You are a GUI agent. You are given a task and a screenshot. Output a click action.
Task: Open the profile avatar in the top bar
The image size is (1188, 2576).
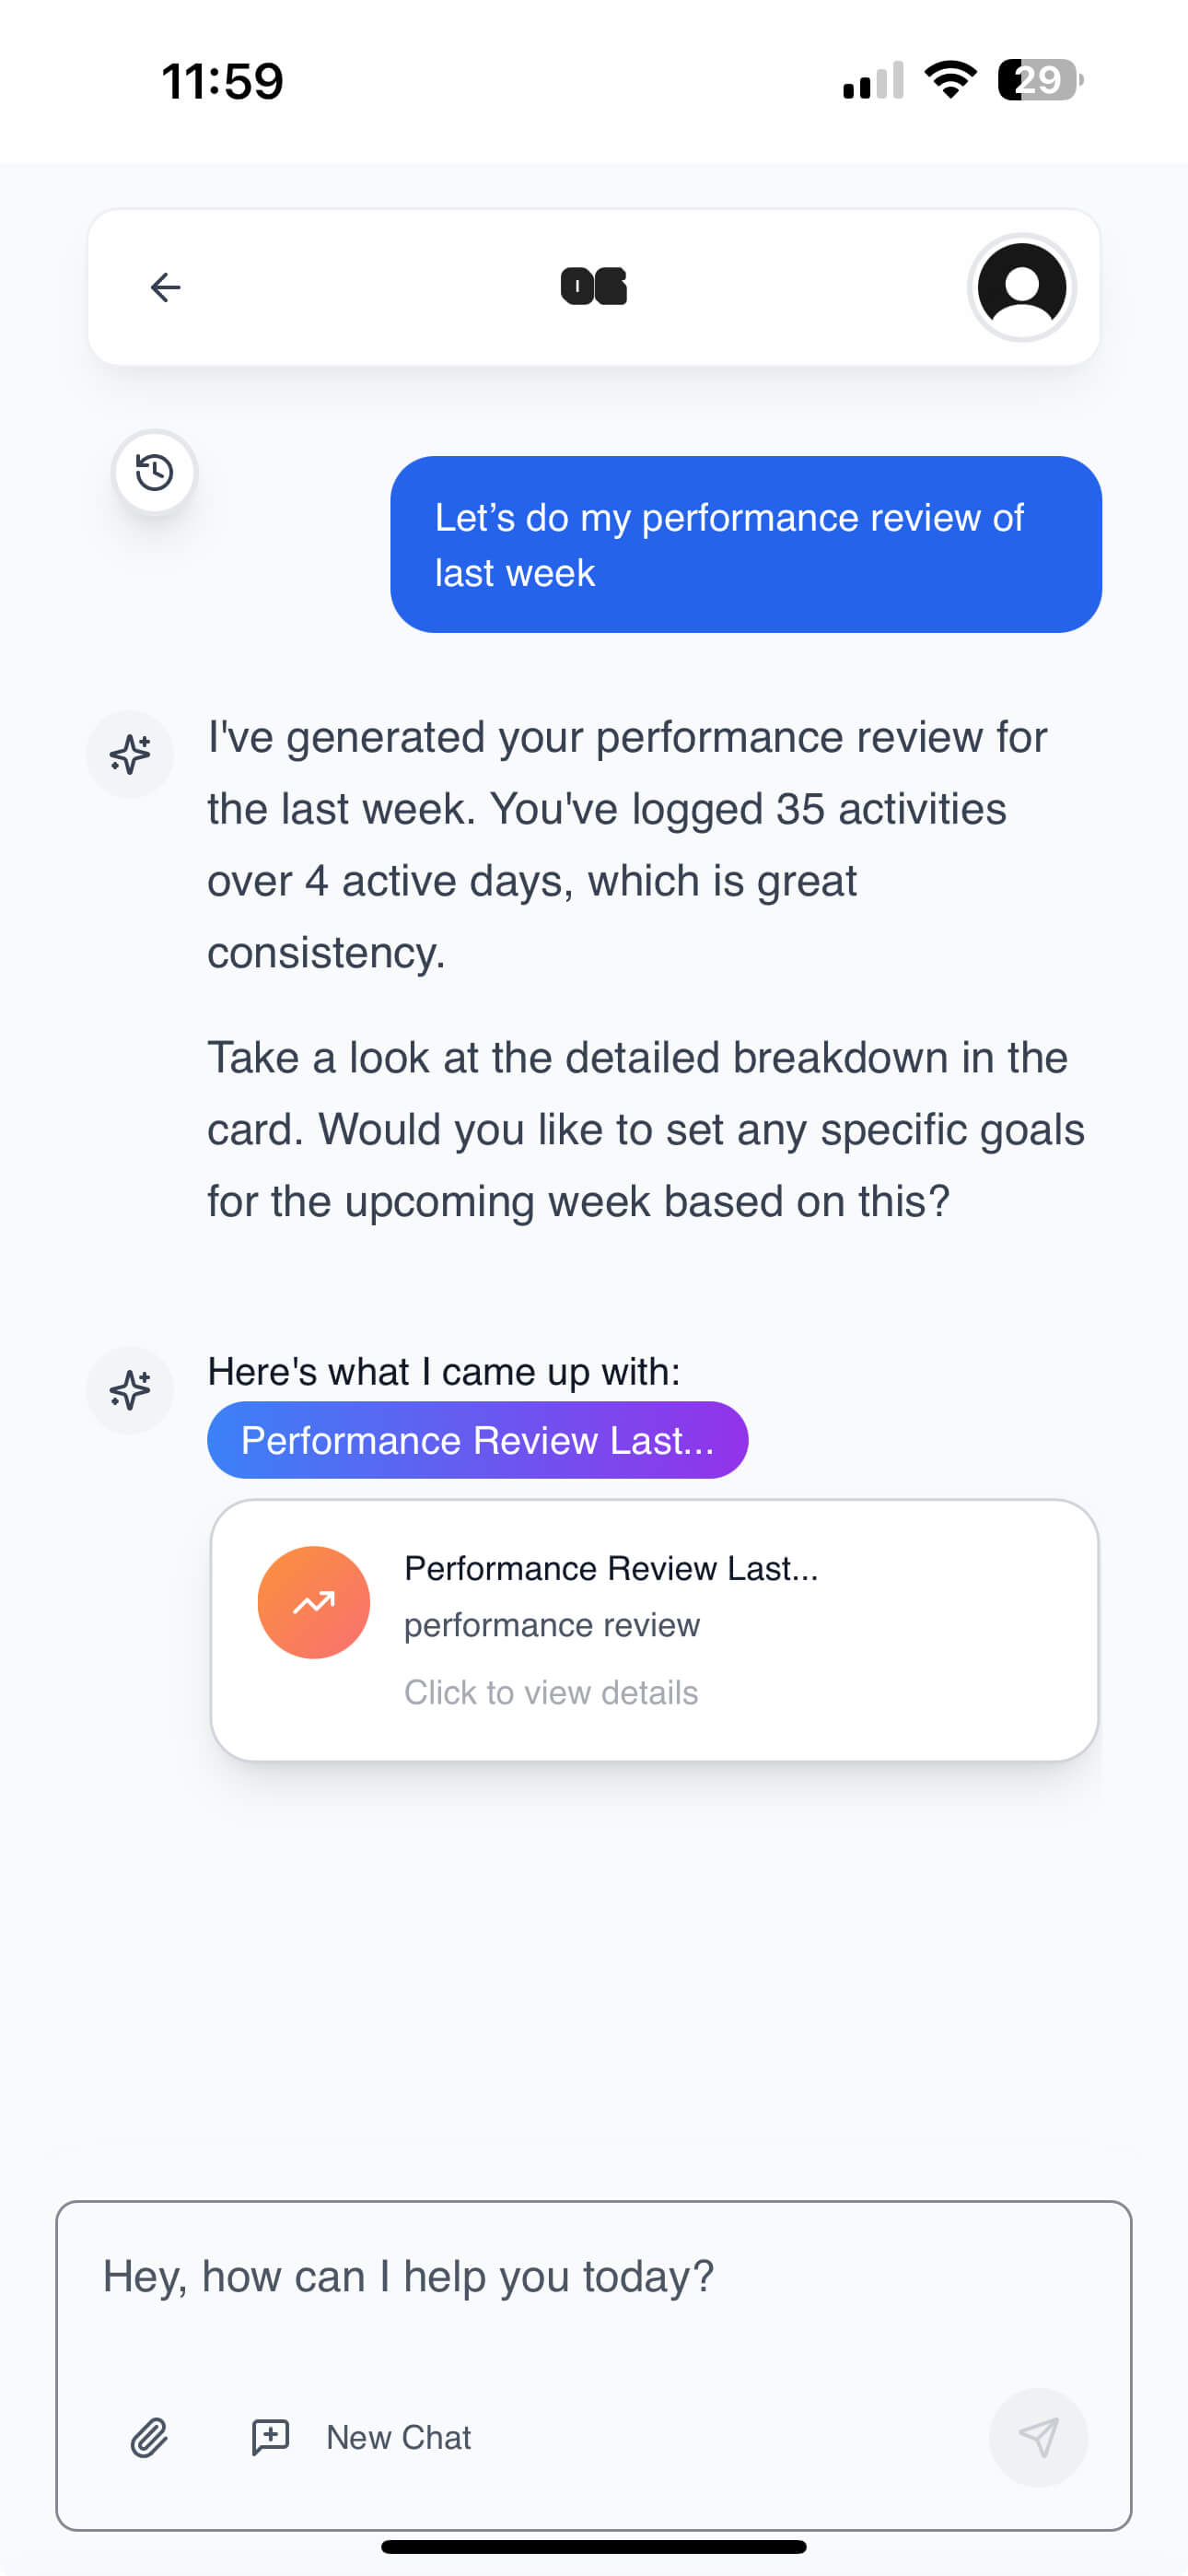tap(1021, 287)
